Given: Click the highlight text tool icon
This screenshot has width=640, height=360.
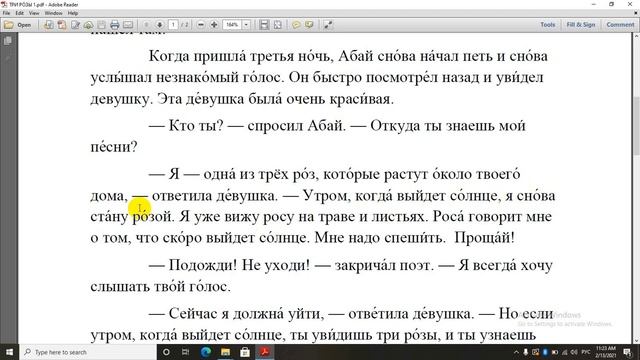Looking at the screenshot, I should pyautogui.click(x=309, y=25).
